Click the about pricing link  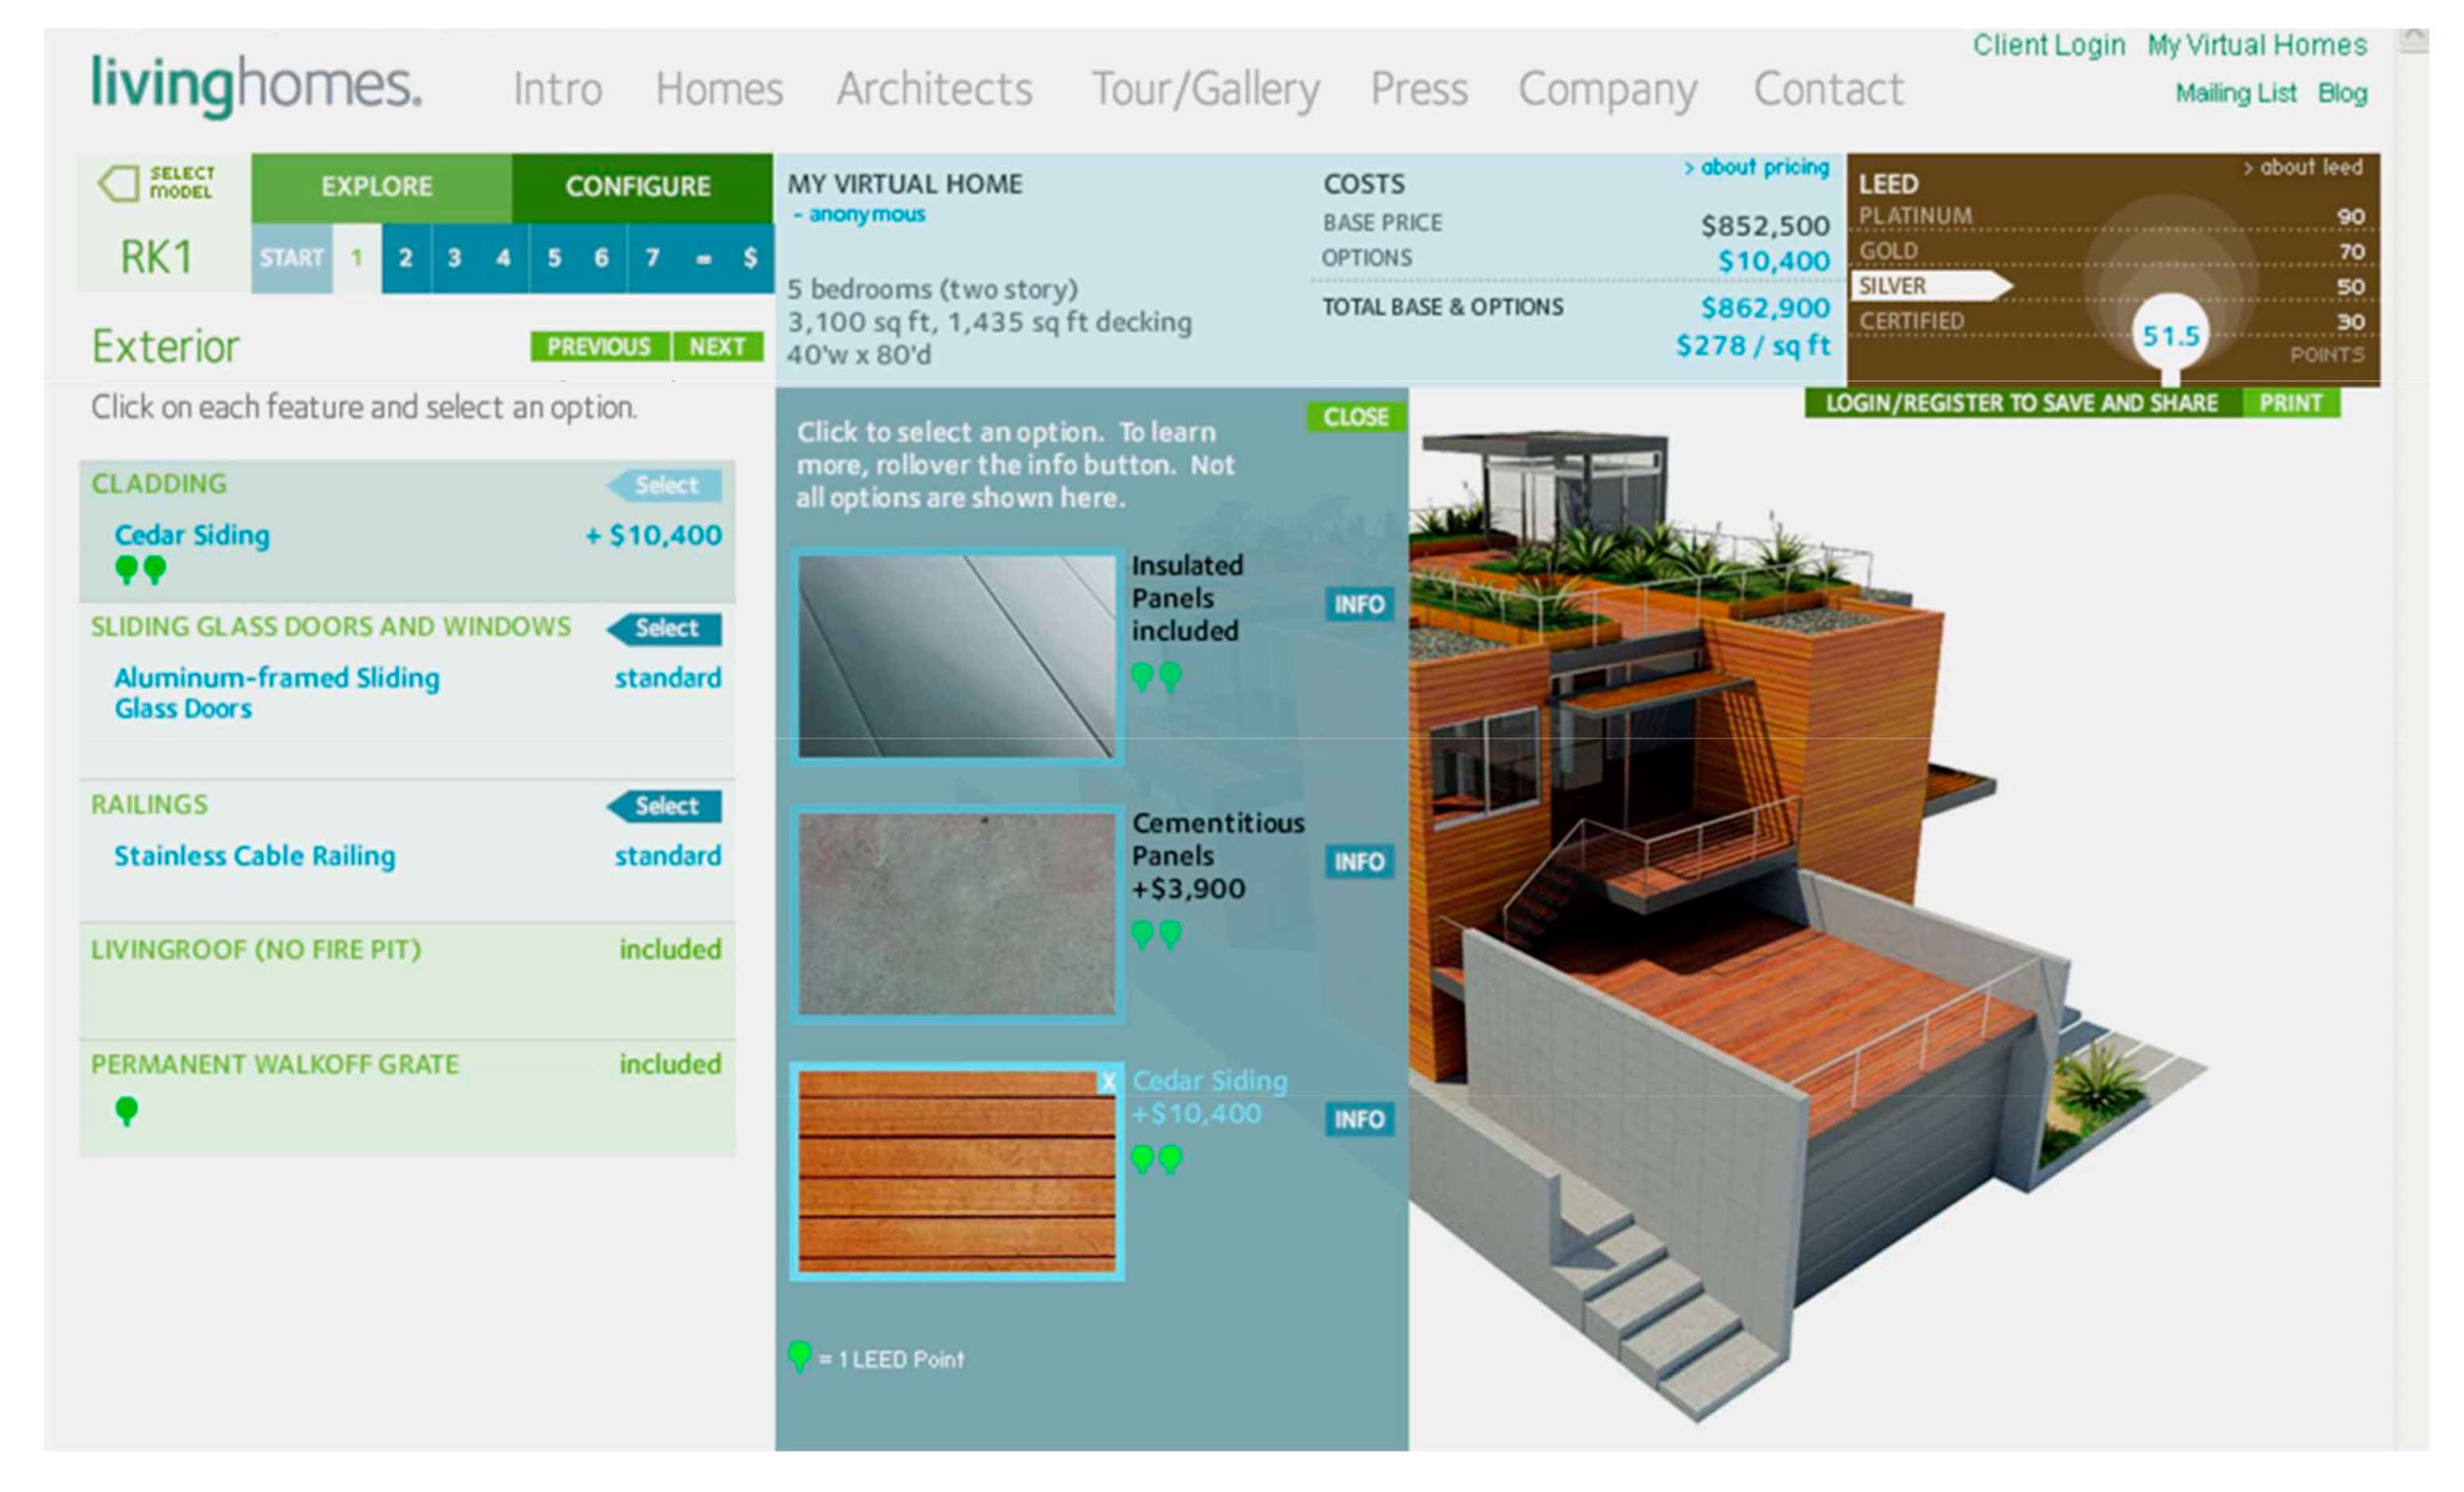1763,167
